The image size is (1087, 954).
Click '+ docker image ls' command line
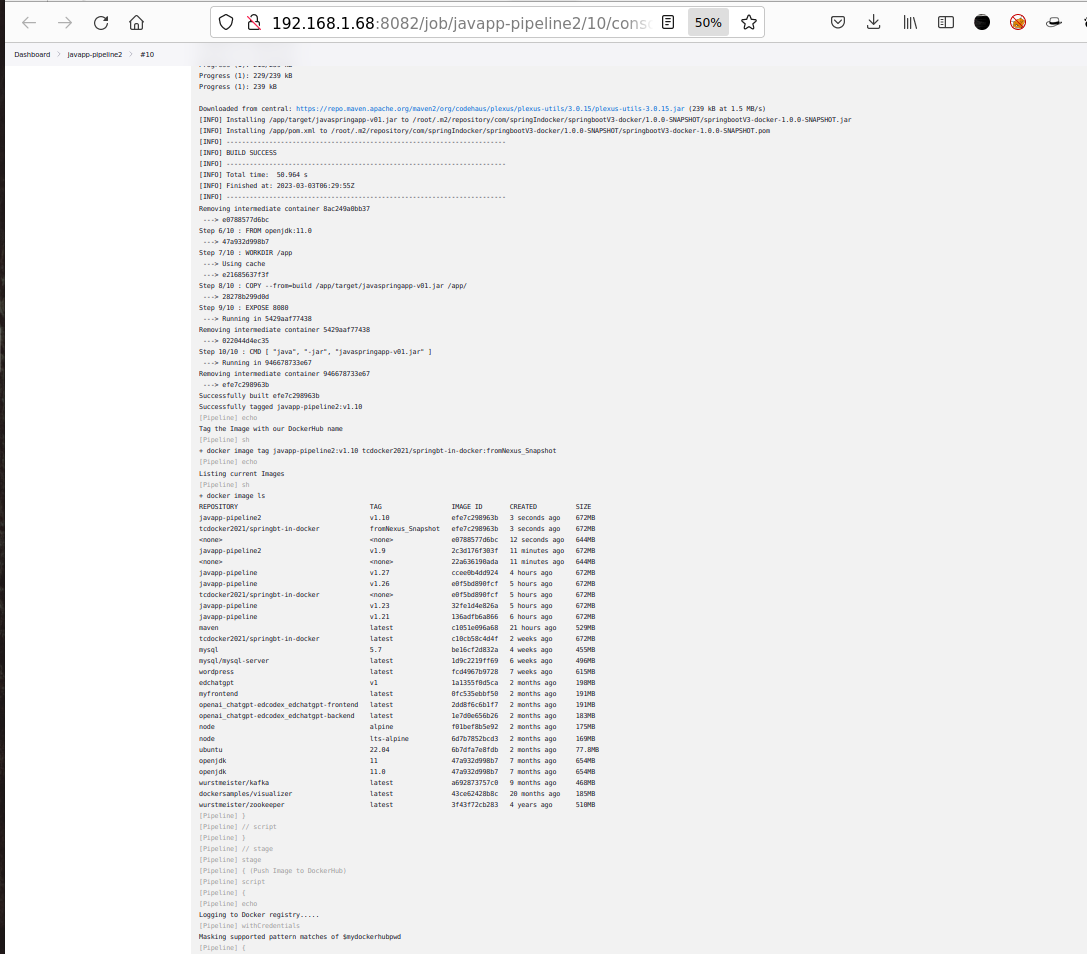click(232, 496)
